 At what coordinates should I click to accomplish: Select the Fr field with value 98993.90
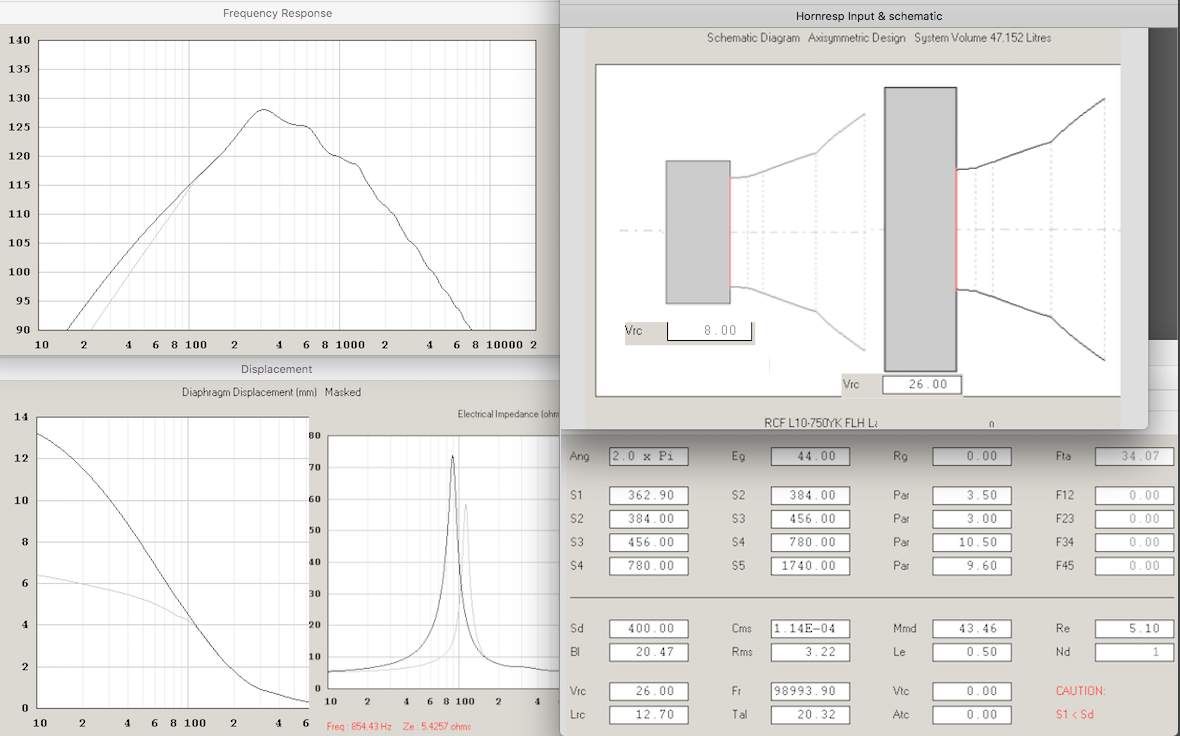810,691
